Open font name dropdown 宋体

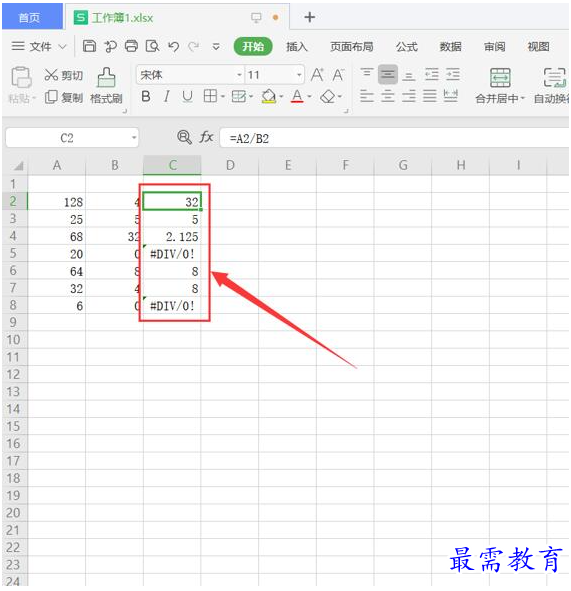point(239,75)
